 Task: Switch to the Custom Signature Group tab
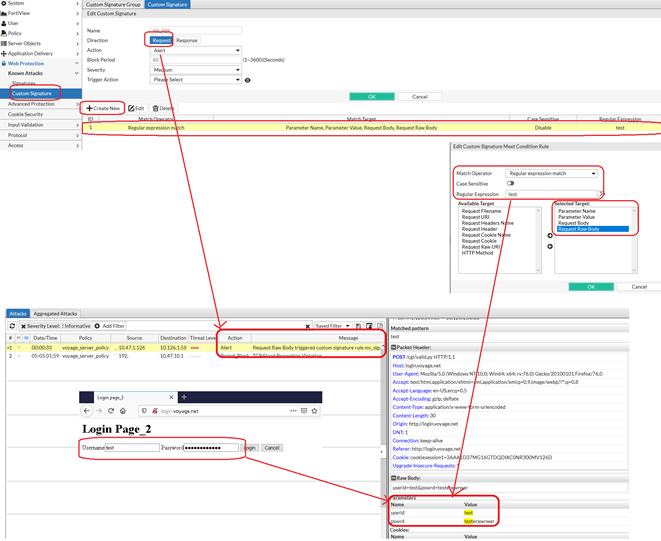point(113,4)
